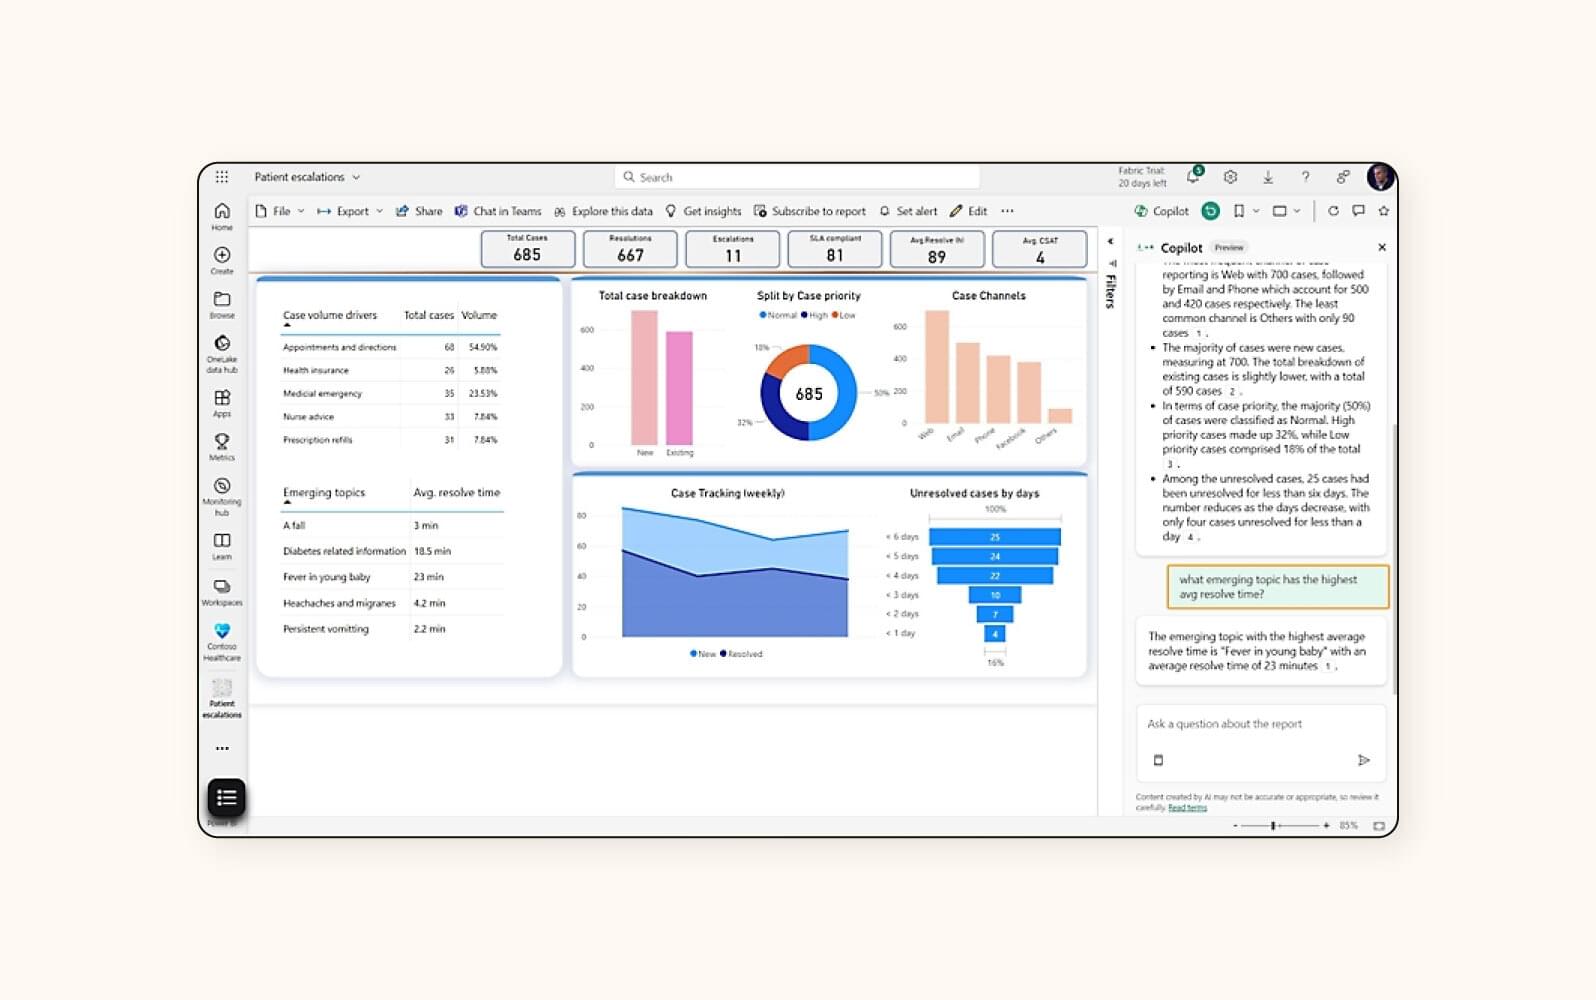
Task: Add report to favorites star
Action: [x=1384, y=211]
